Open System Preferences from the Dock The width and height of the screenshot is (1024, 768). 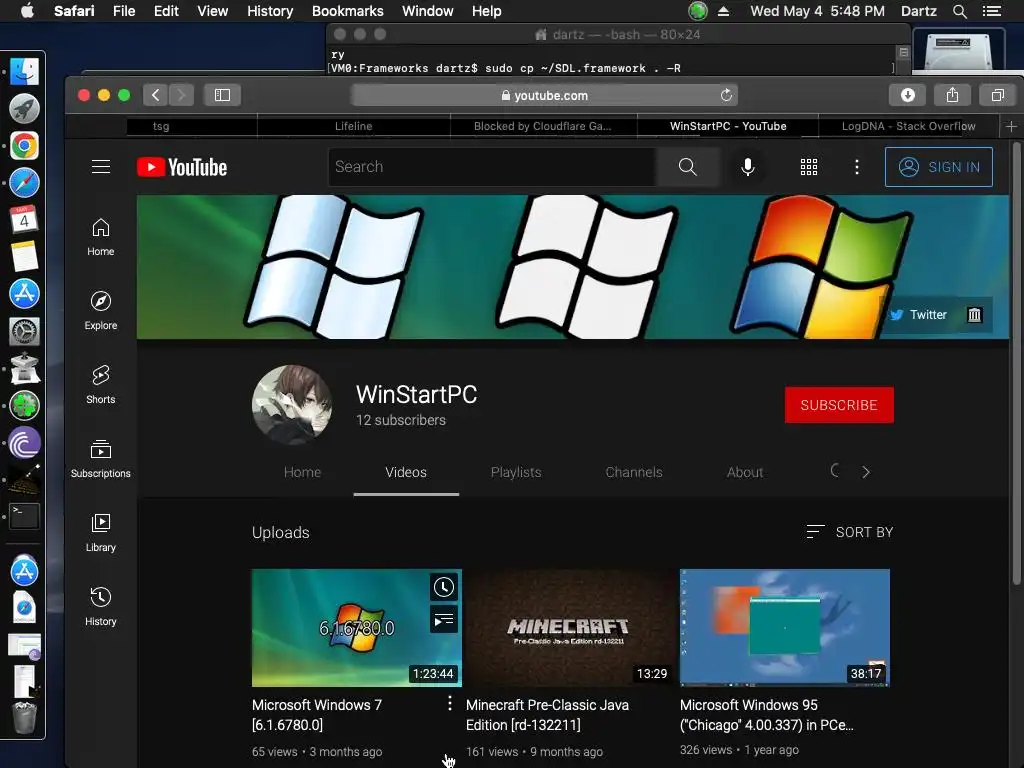(24, 332)
